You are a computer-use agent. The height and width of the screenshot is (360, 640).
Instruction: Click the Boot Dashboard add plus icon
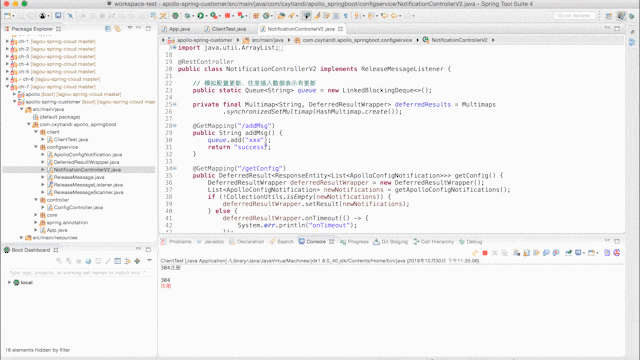pos(137,261)
